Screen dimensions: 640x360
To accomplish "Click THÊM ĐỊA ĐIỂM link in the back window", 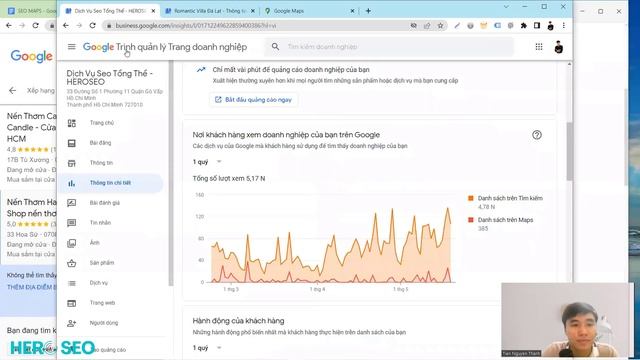I will (x=31, y=287).
